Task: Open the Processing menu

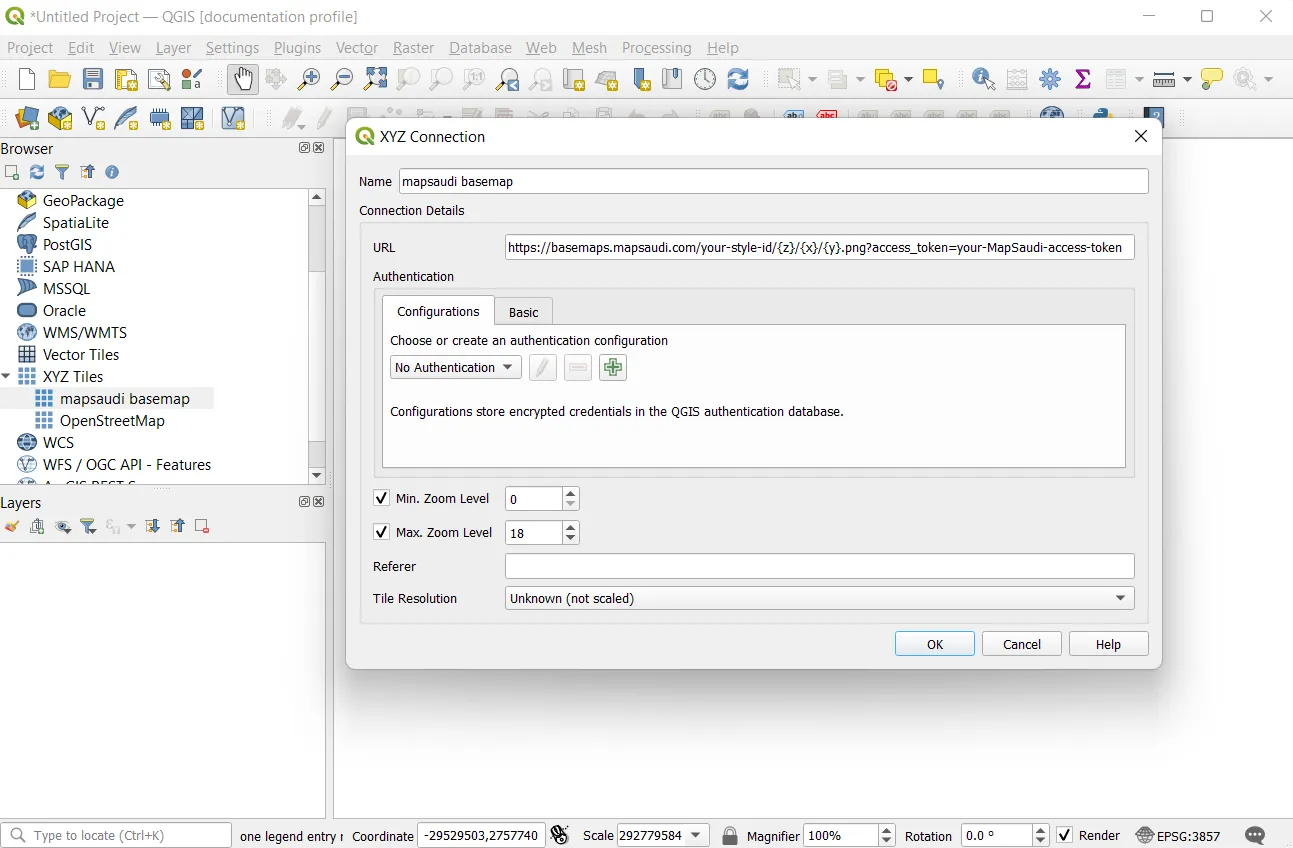Action: coord(656,48)
